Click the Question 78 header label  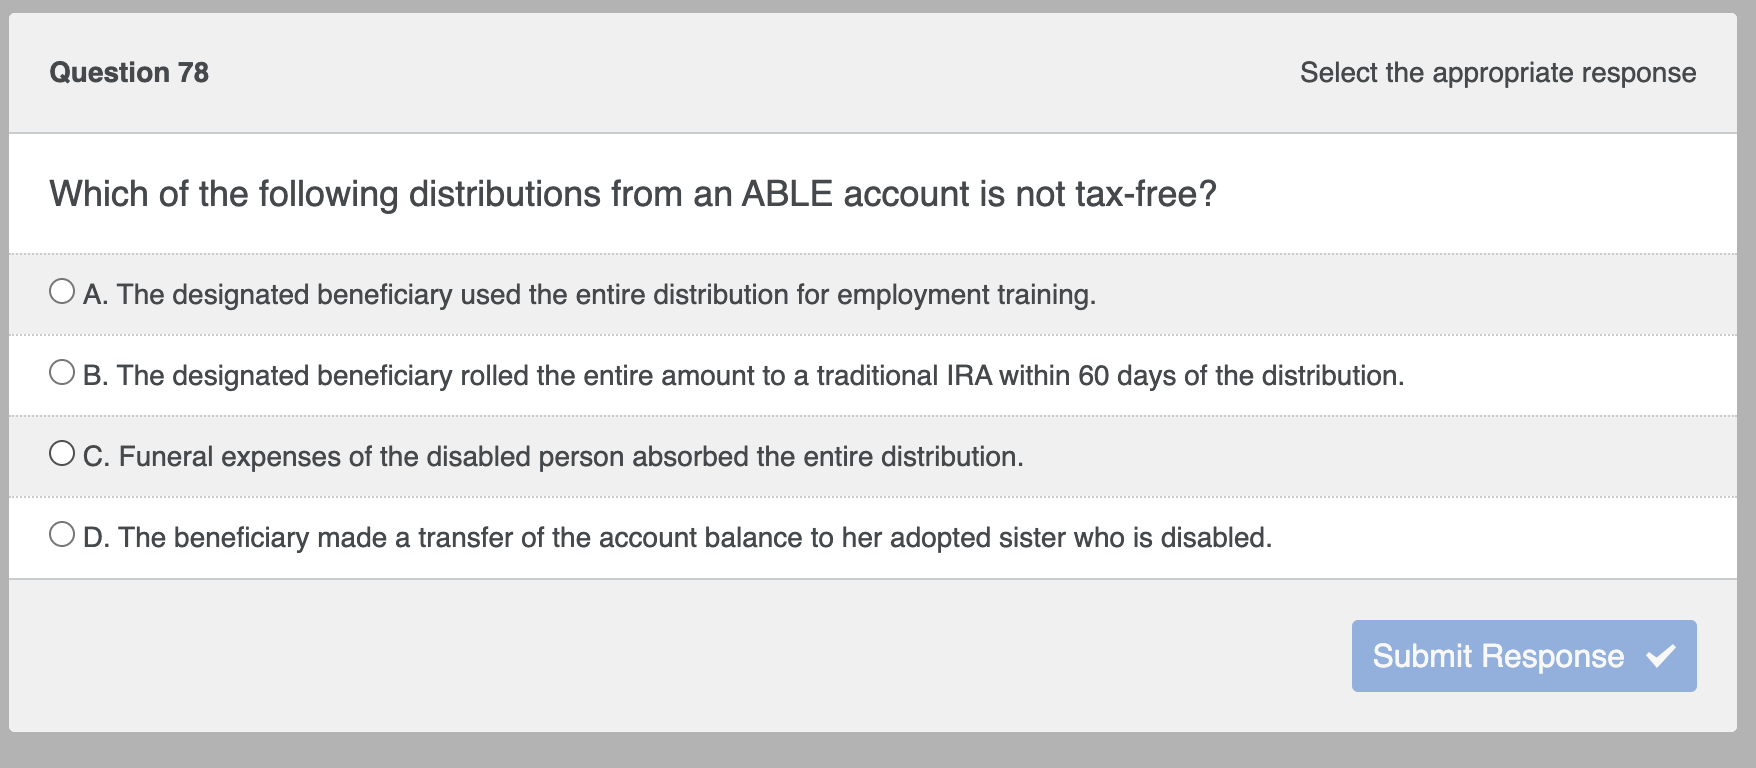coord(129,72)
